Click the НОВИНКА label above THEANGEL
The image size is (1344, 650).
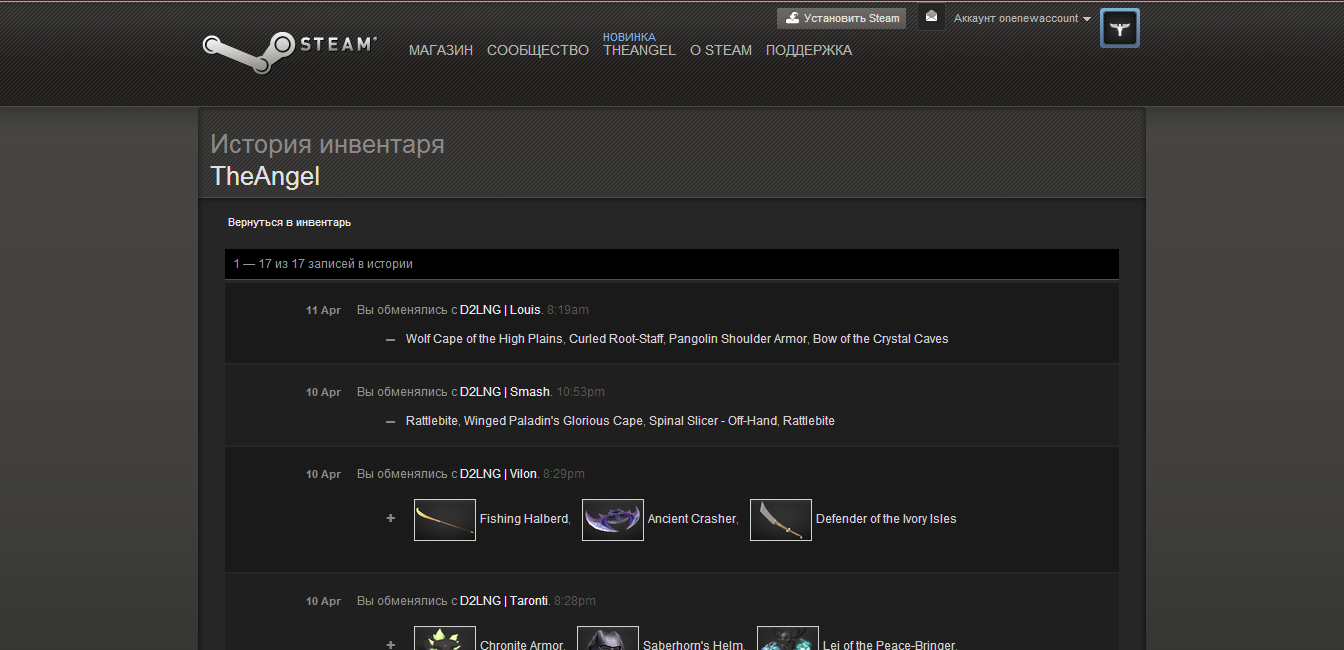pyautogui.click(x=629, y=37)
